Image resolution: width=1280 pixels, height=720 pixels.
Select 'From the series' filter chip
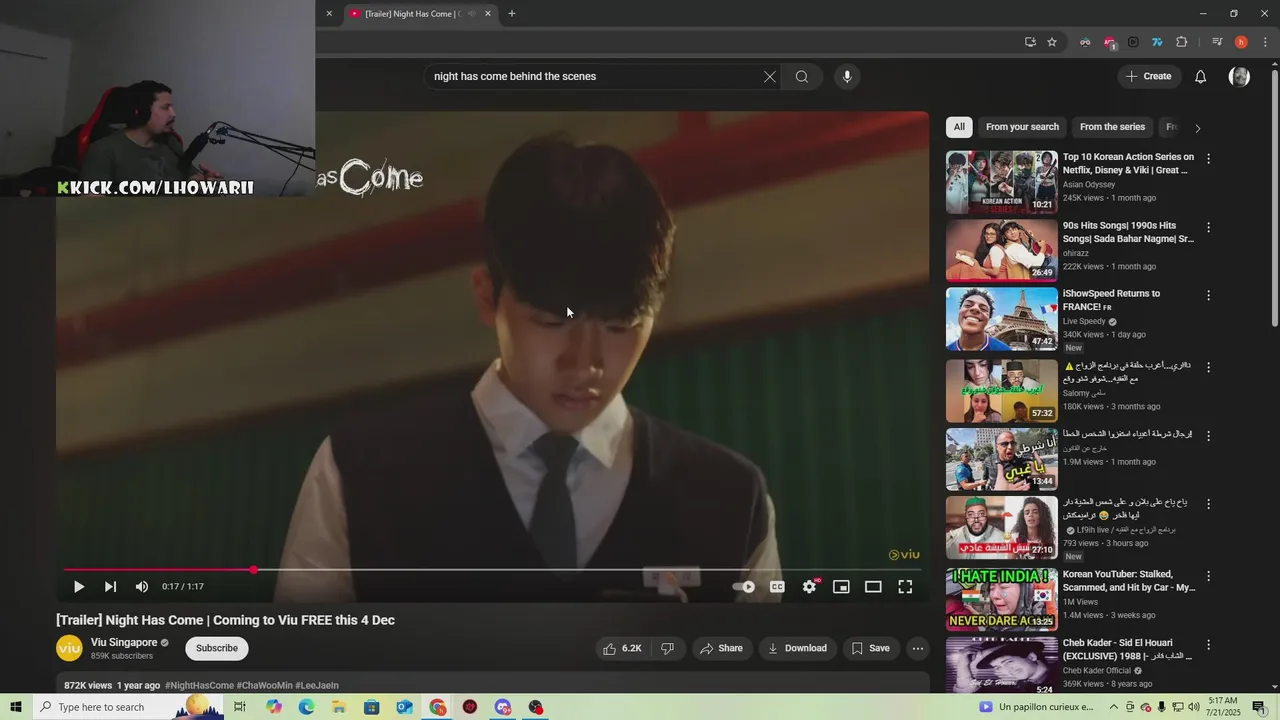tap(1112, 127)
